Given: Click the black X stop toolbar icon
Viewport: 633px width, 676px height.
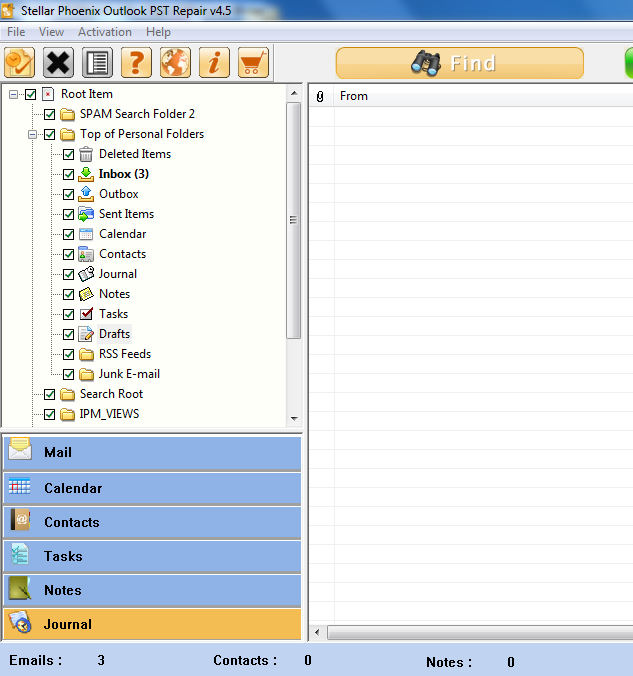Looking at the screenshot, I should (58, 63).
